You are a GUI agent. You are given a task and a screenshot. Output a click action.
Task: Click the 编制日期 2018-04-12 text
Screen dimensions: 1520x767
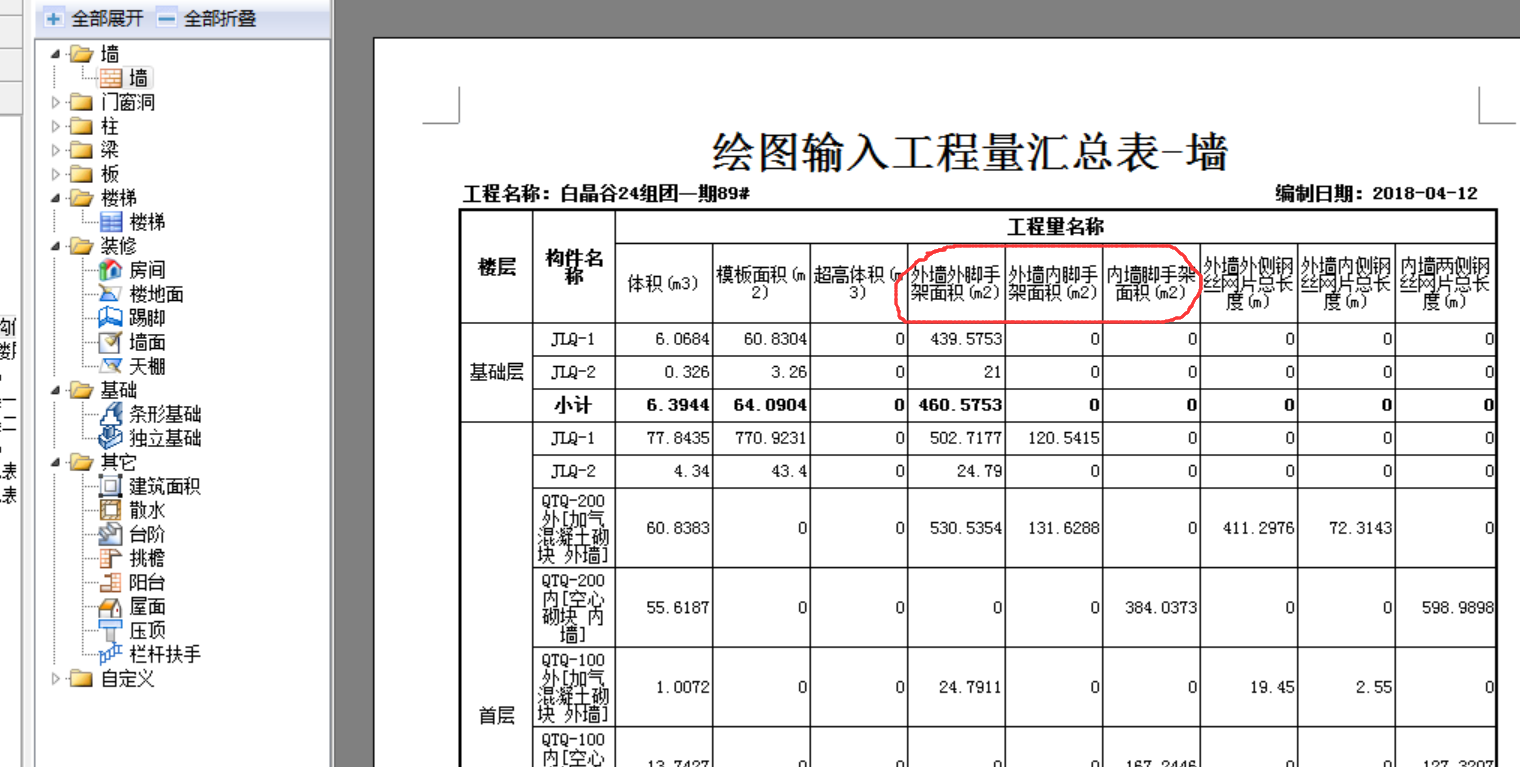point(1376,194)
